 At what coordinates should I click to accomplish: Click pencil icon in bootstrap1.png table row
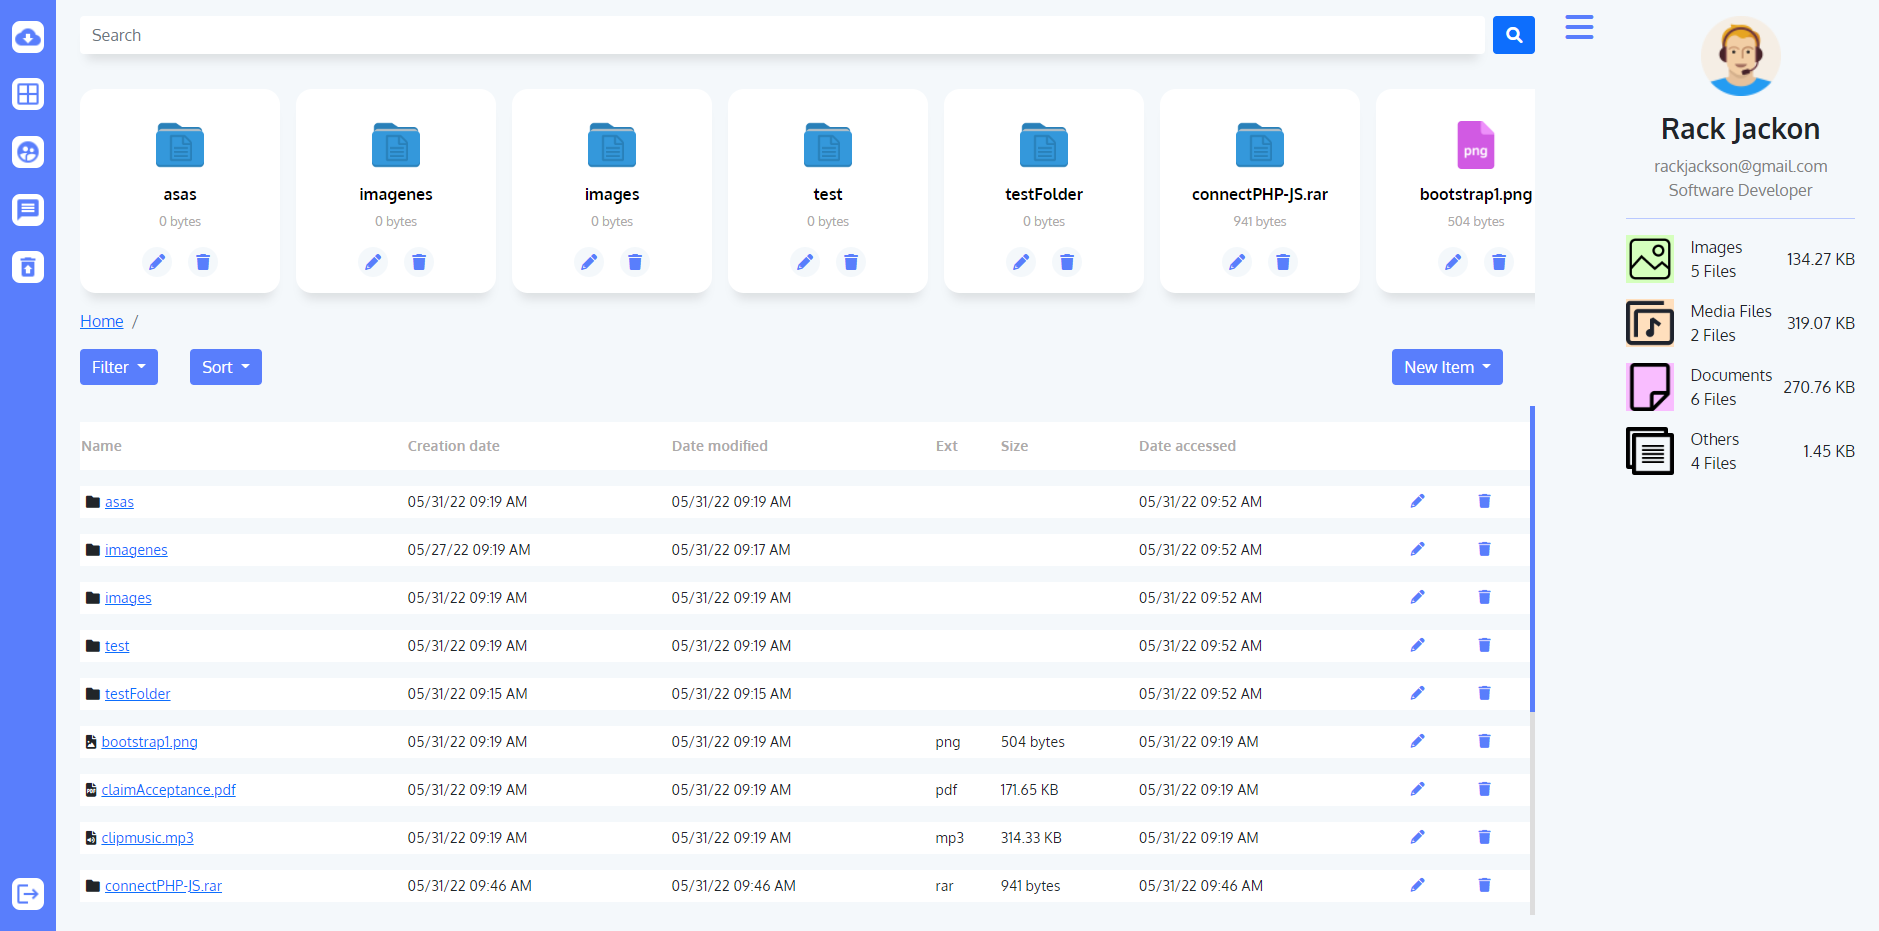(x=1417, y=741)
